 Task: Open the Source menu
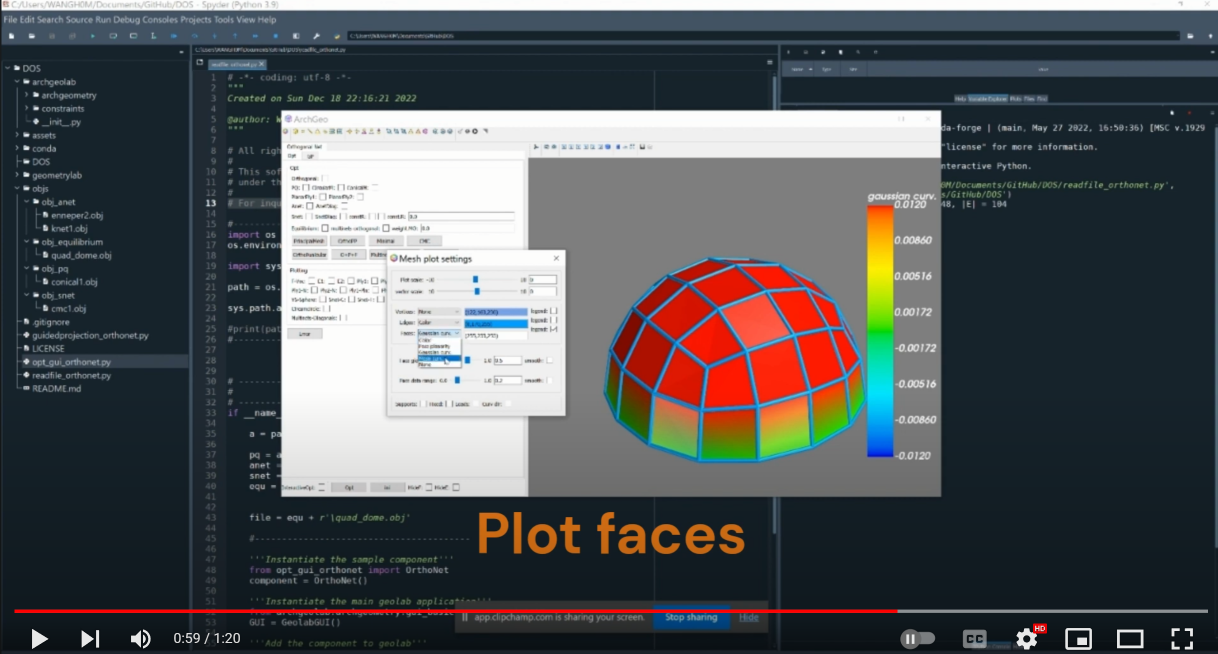(80, 20)
